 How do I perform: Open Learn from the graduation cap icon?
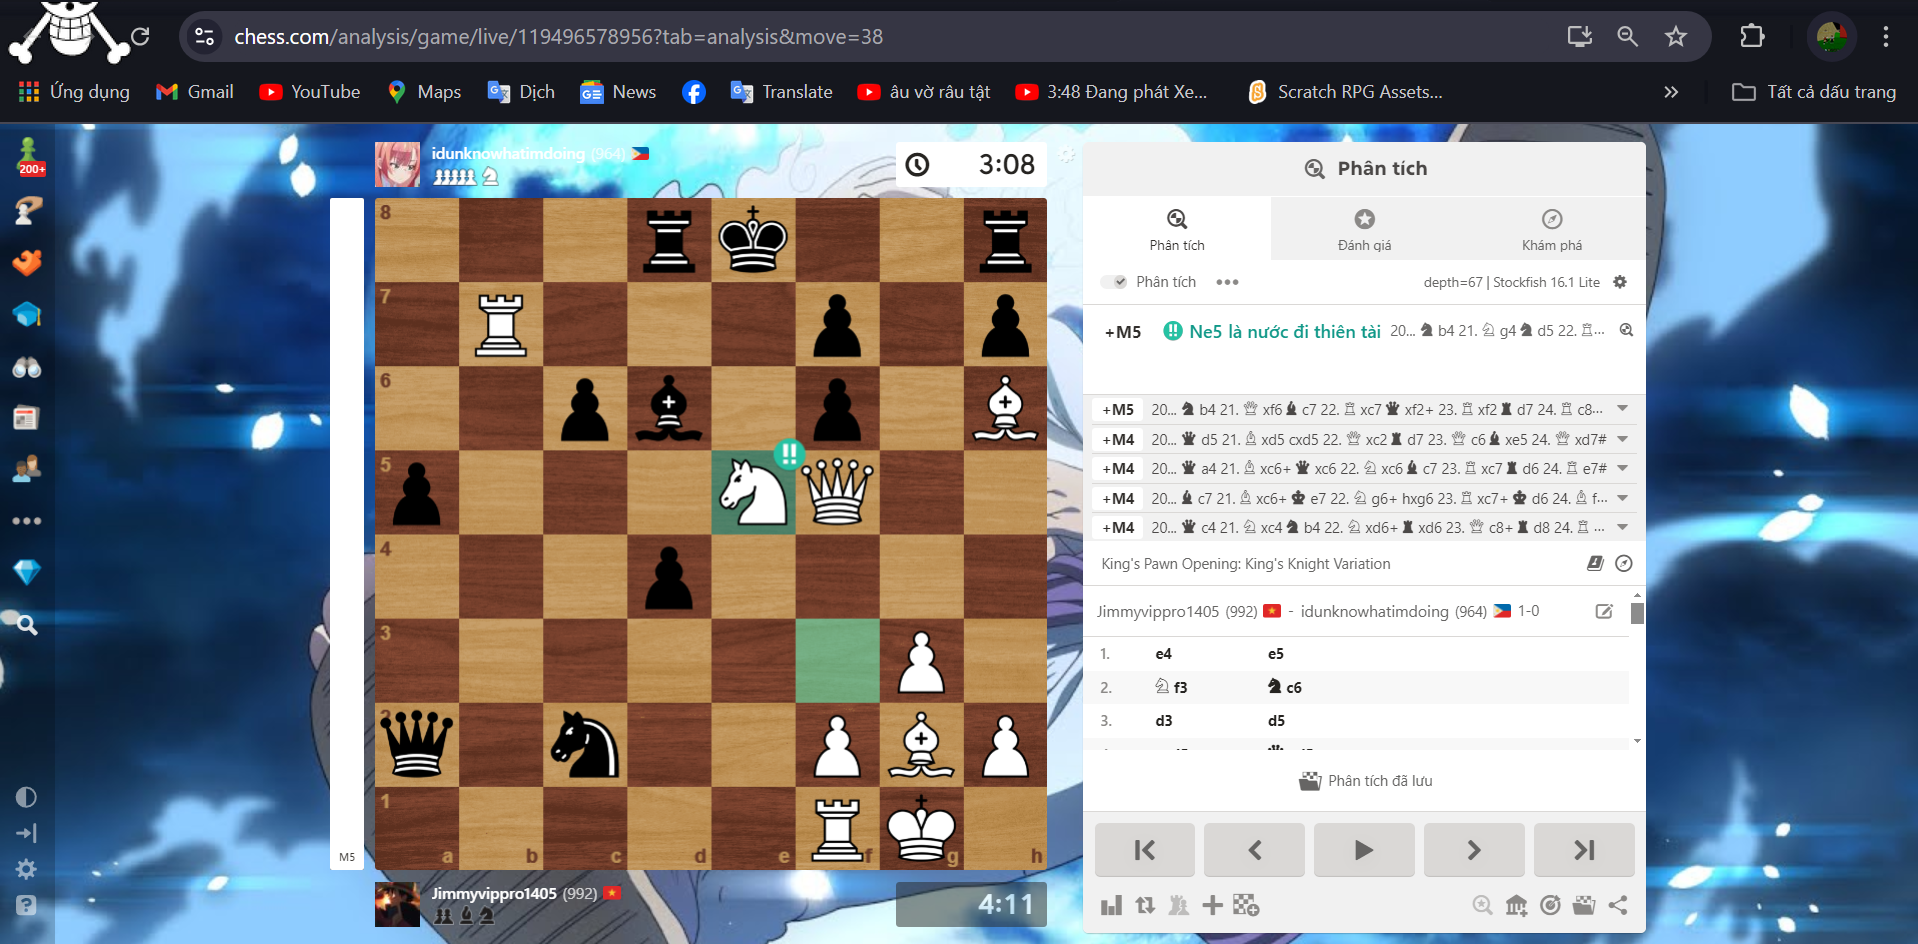point(27,314)
